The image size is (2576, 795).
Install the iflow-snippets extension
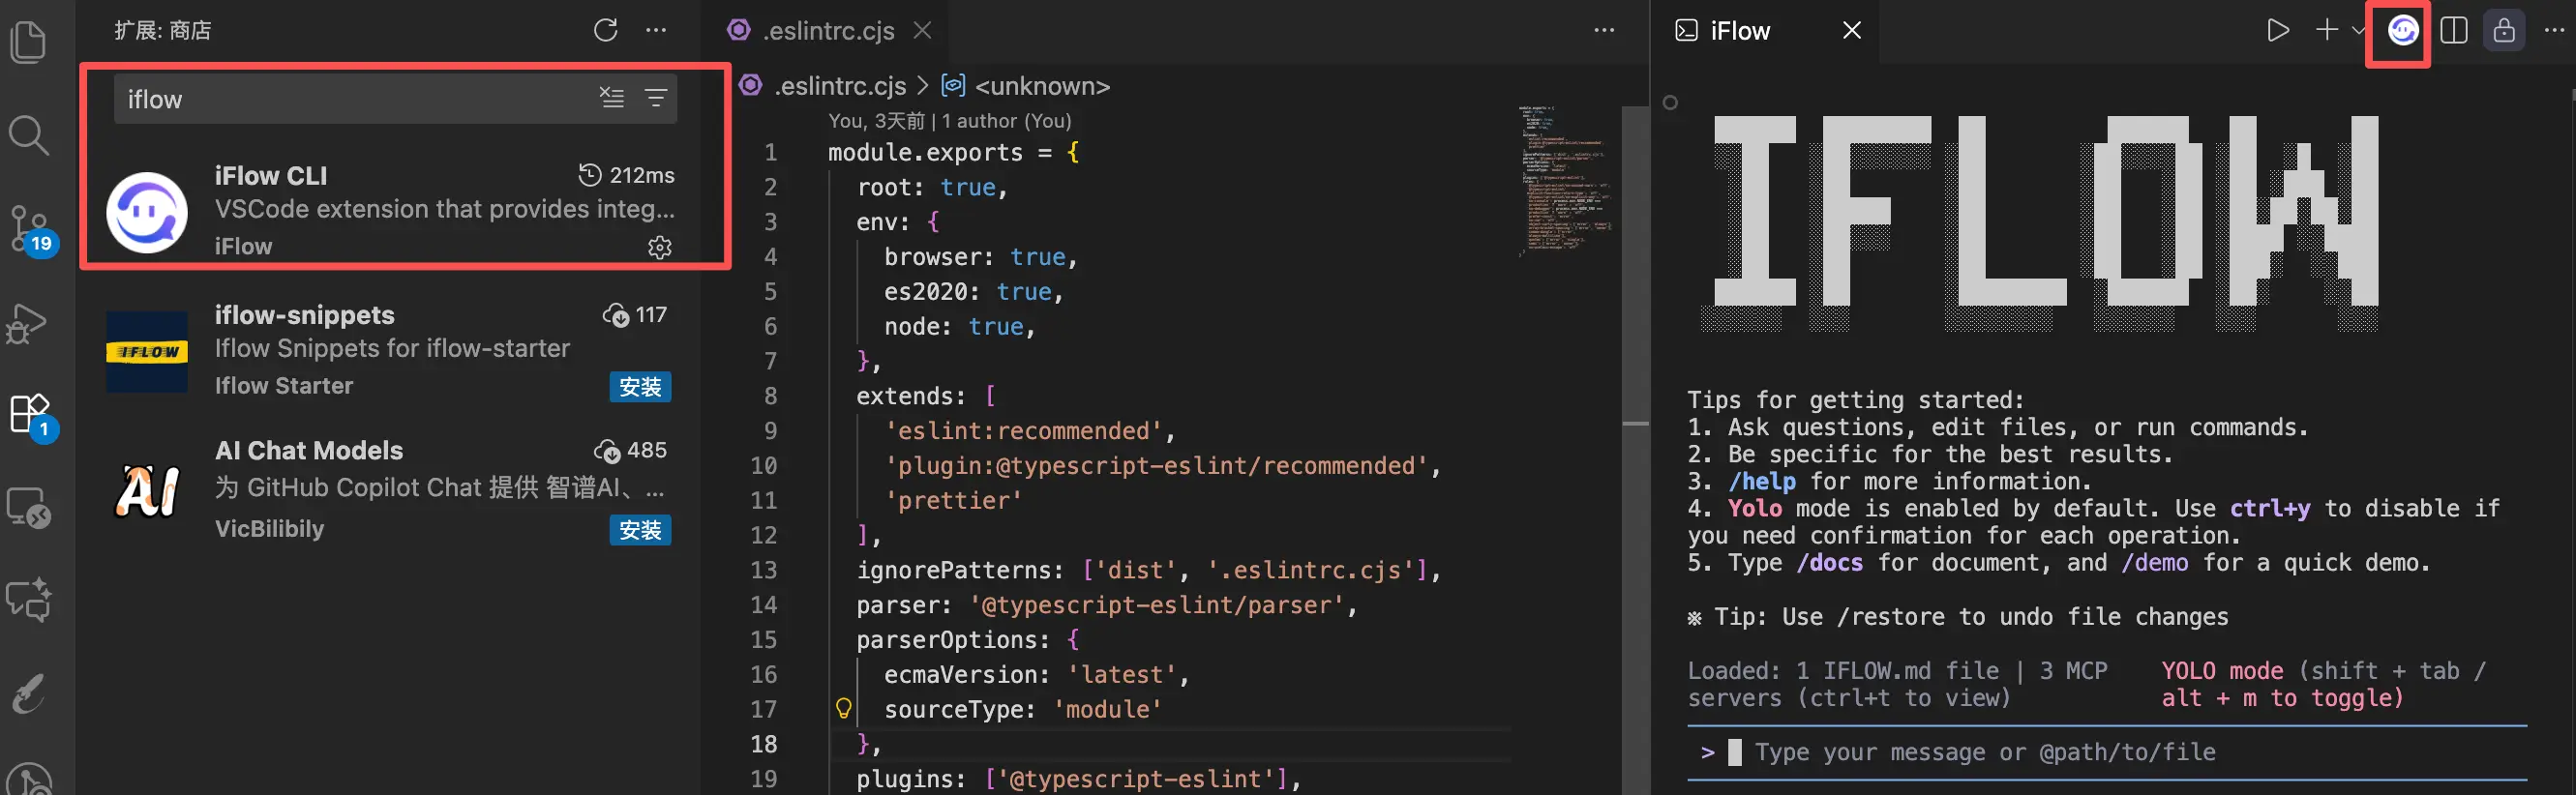(640, 387)
